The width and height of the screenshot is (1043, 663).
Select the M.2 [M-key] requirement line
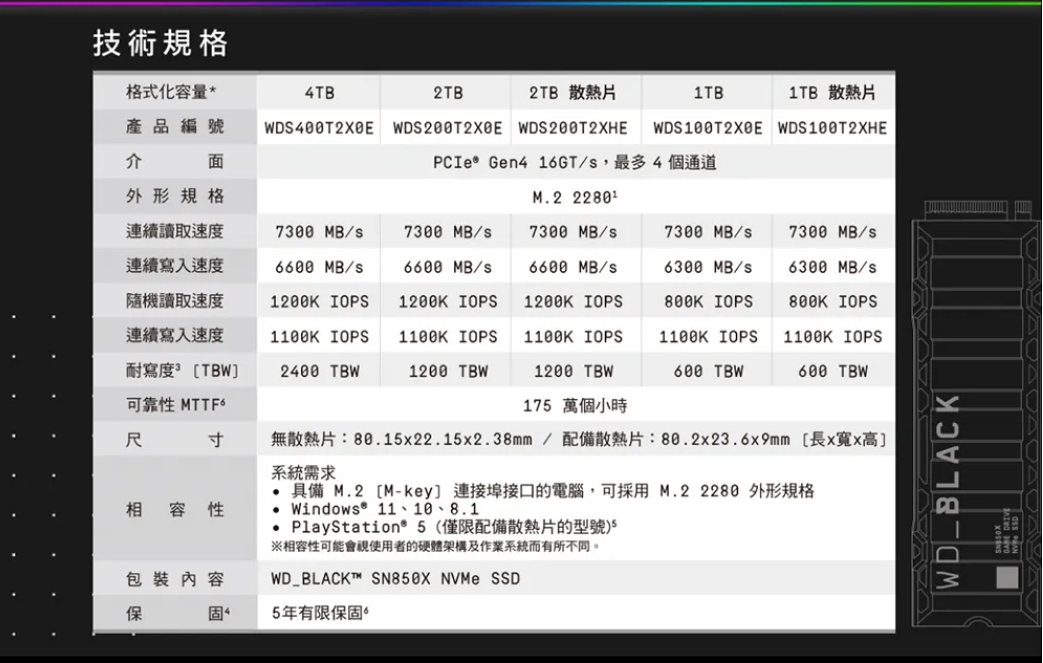[x=543, y=491]
